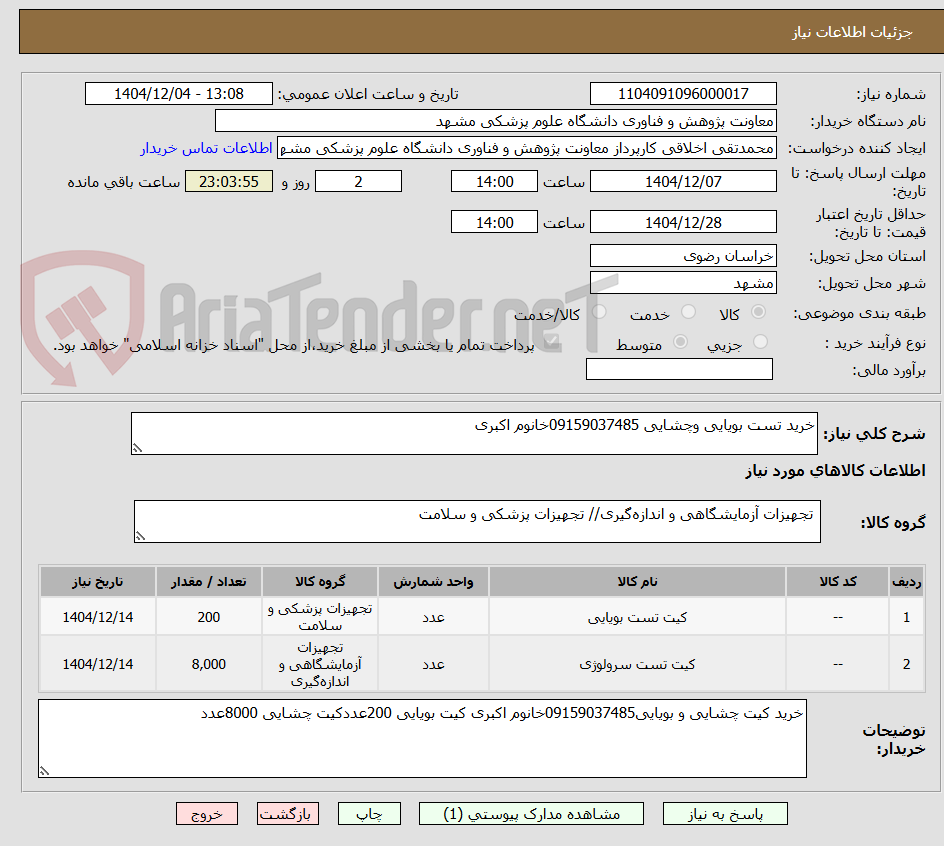Click the remaining days field showing 2
The image size is (944, 846).
(358, 181)
